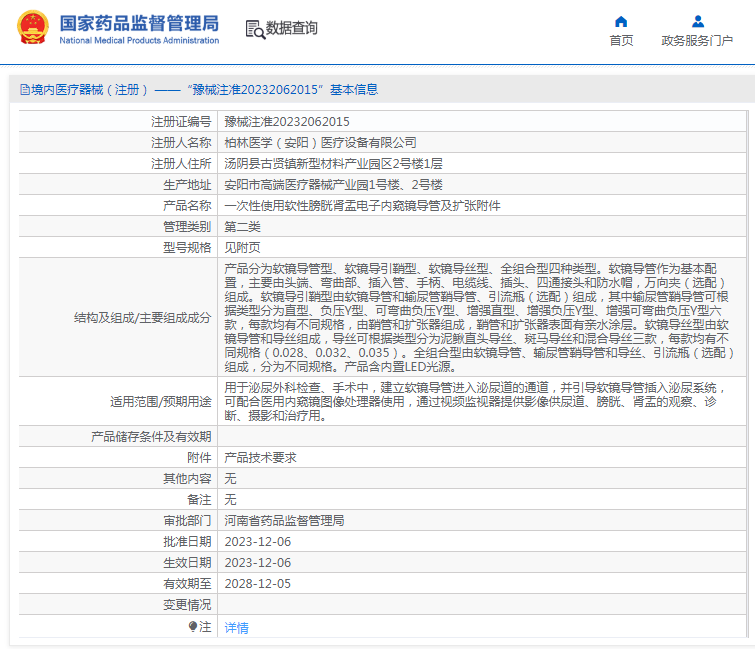755x649 pixels.
Task: Click the 备注 label
Action: point(199,500)
